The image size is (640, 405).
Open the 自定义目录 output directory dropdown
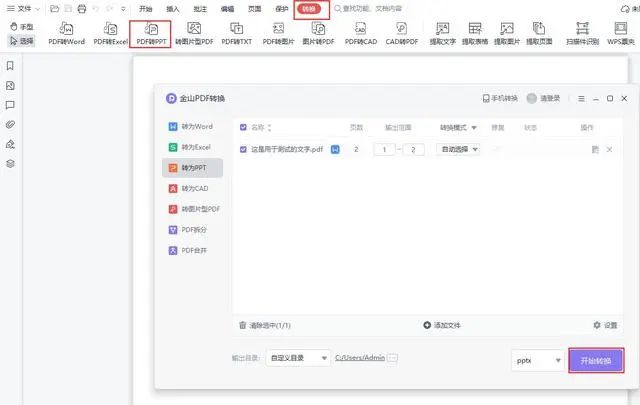tap(298, 358)
